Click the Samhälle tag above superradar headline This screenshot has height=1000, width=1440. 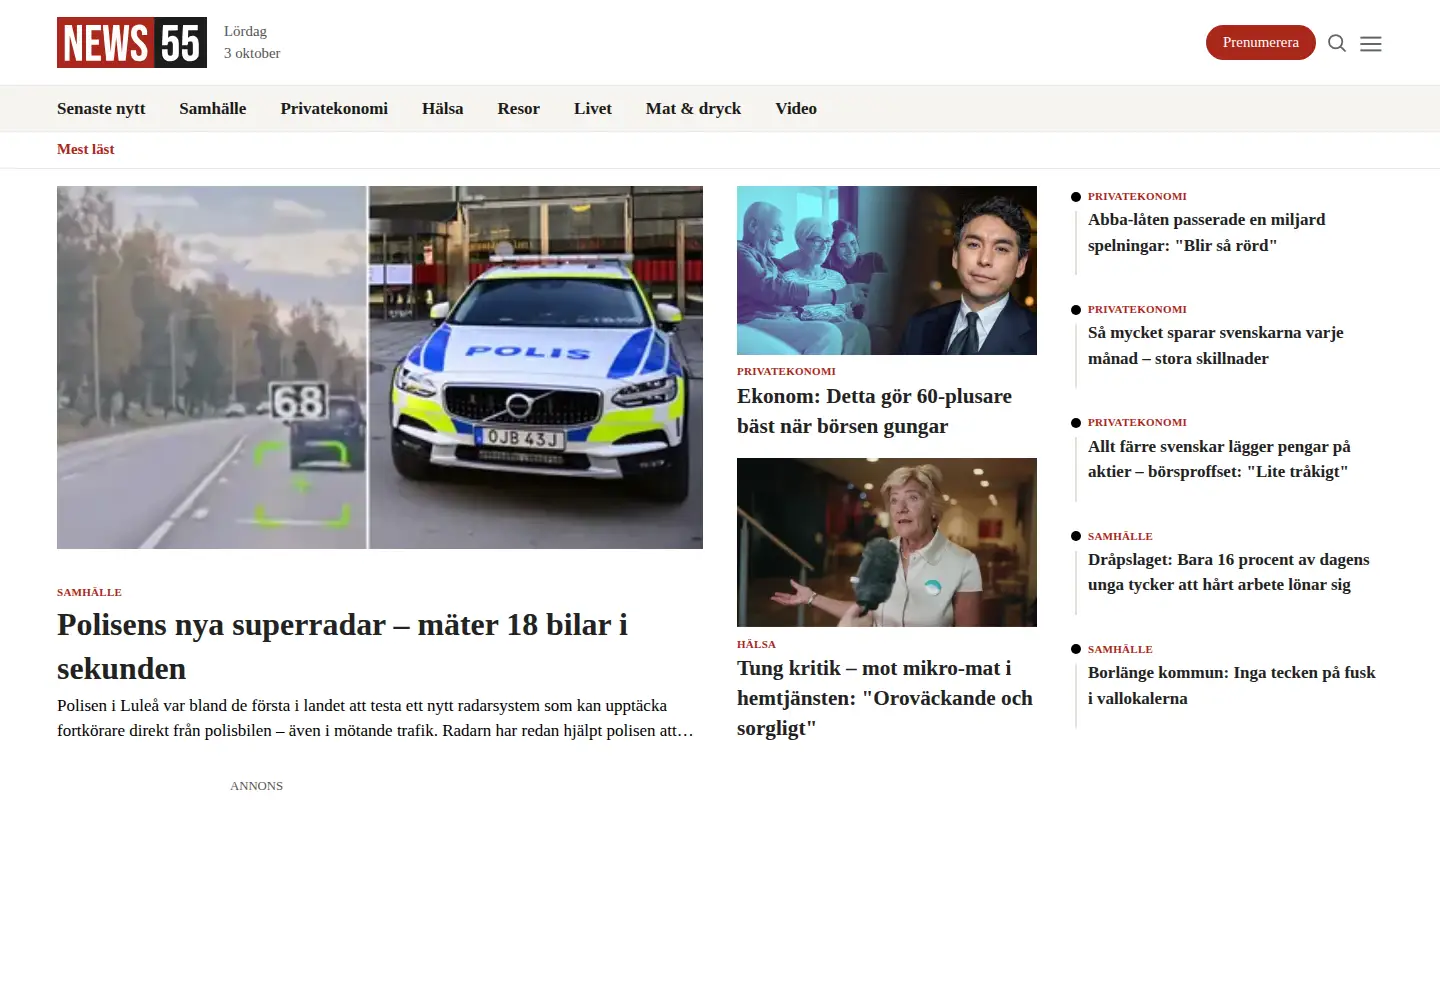tap(89, 592)
